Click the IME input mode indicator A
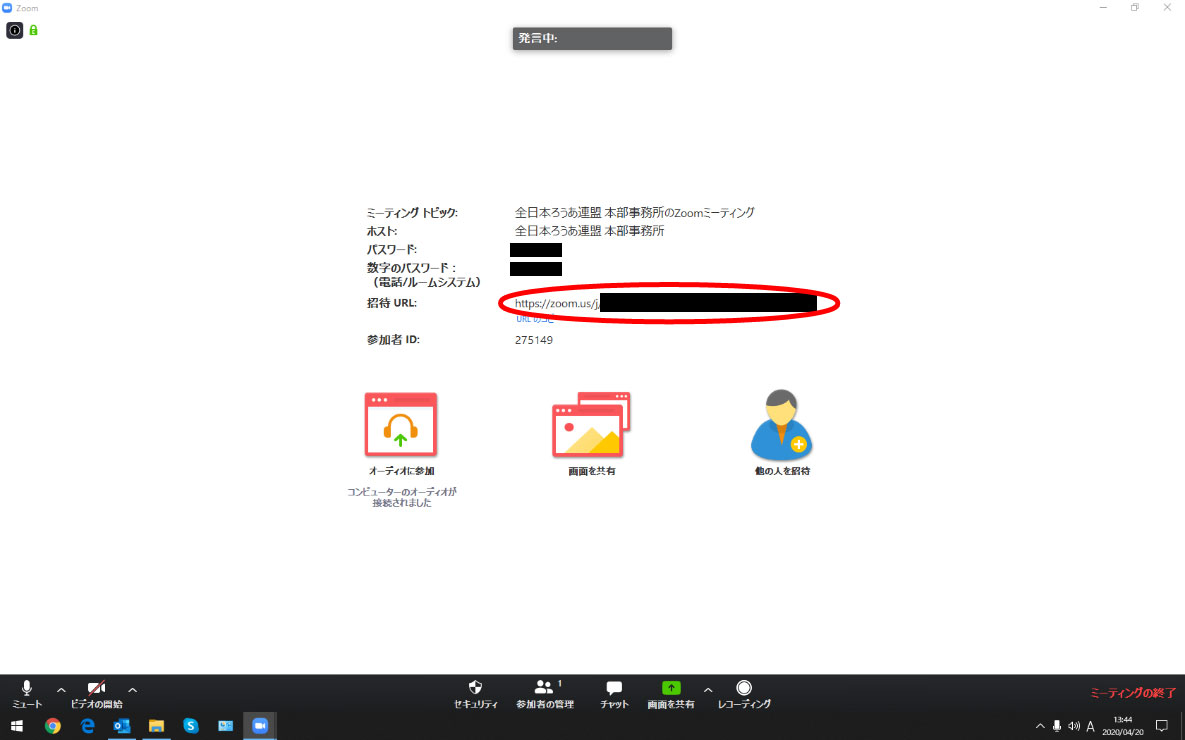The height and width of the screenshot is (740, 1185). [1091, 726]
